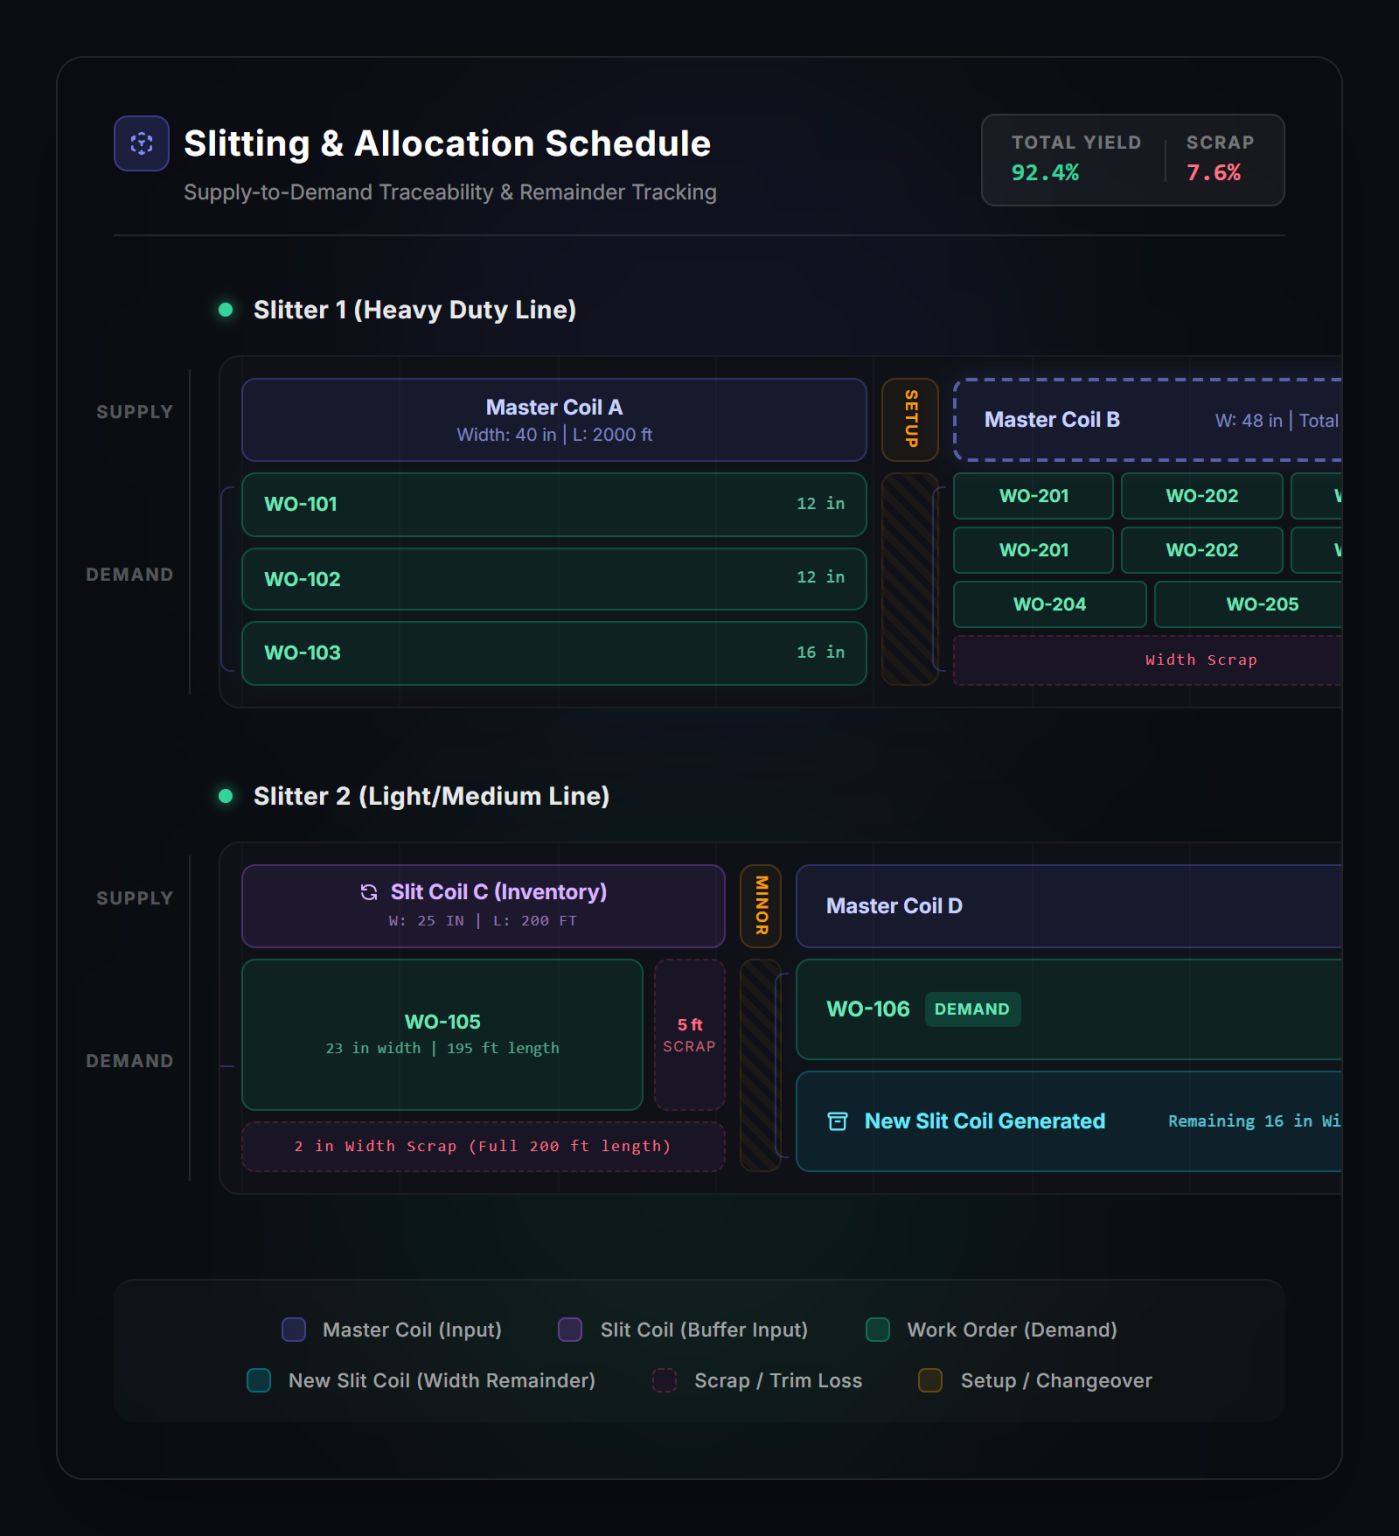Select work order WO-103 16 in
The width and height of the screenshot is (1399, 1536).
coord(554,653)
